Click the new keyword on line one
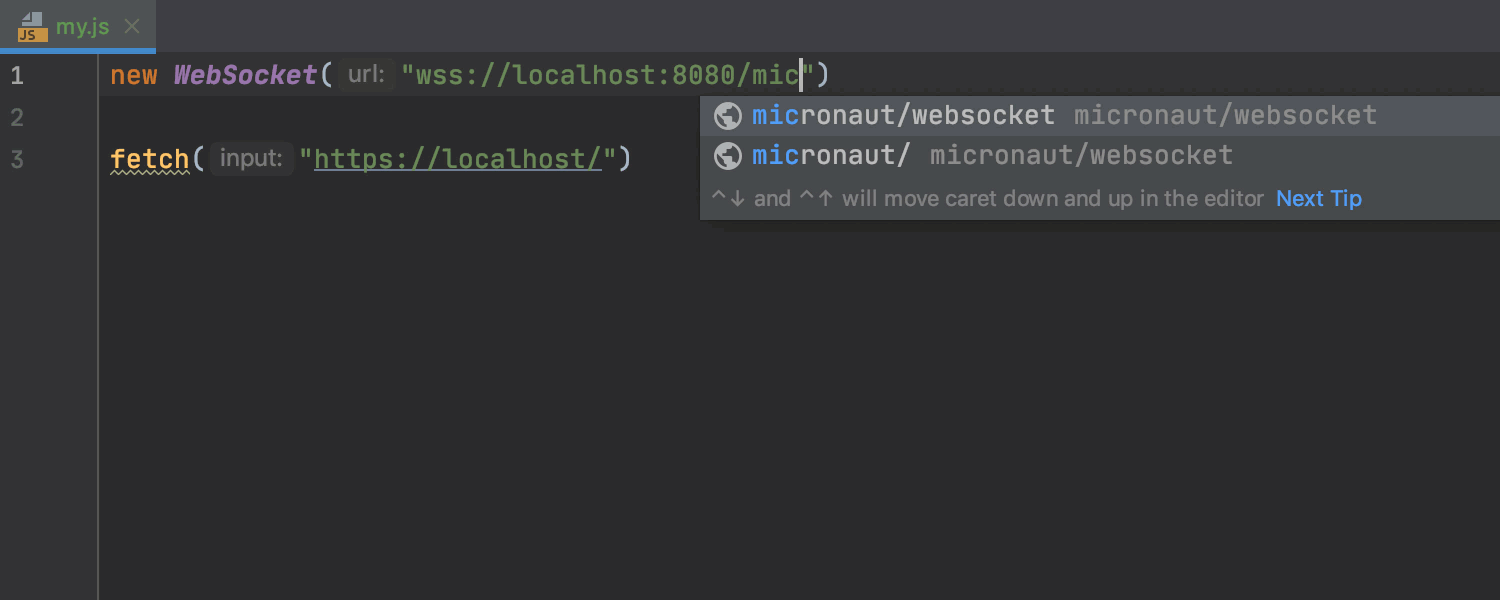This screenshot has height=600, width=1500. pyautogui.click(x=133, y=76)
